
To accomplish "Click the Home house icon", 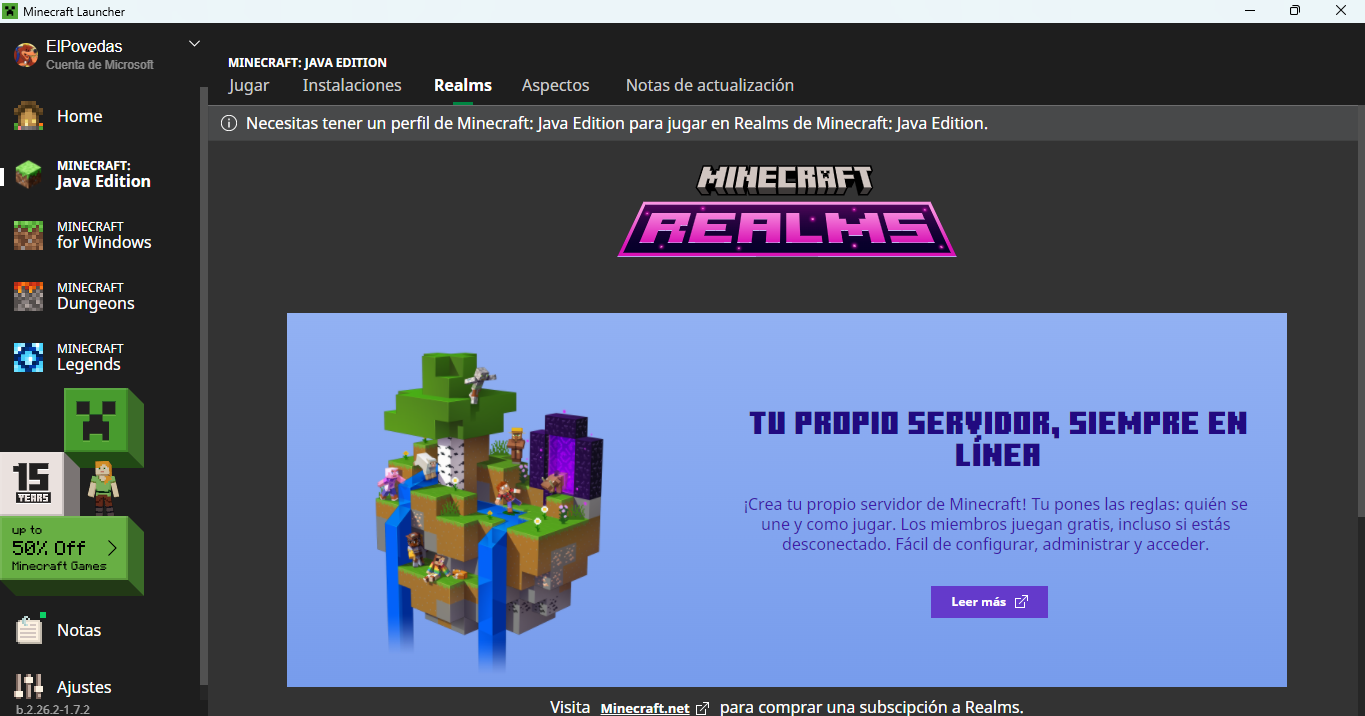I will 28,116.
